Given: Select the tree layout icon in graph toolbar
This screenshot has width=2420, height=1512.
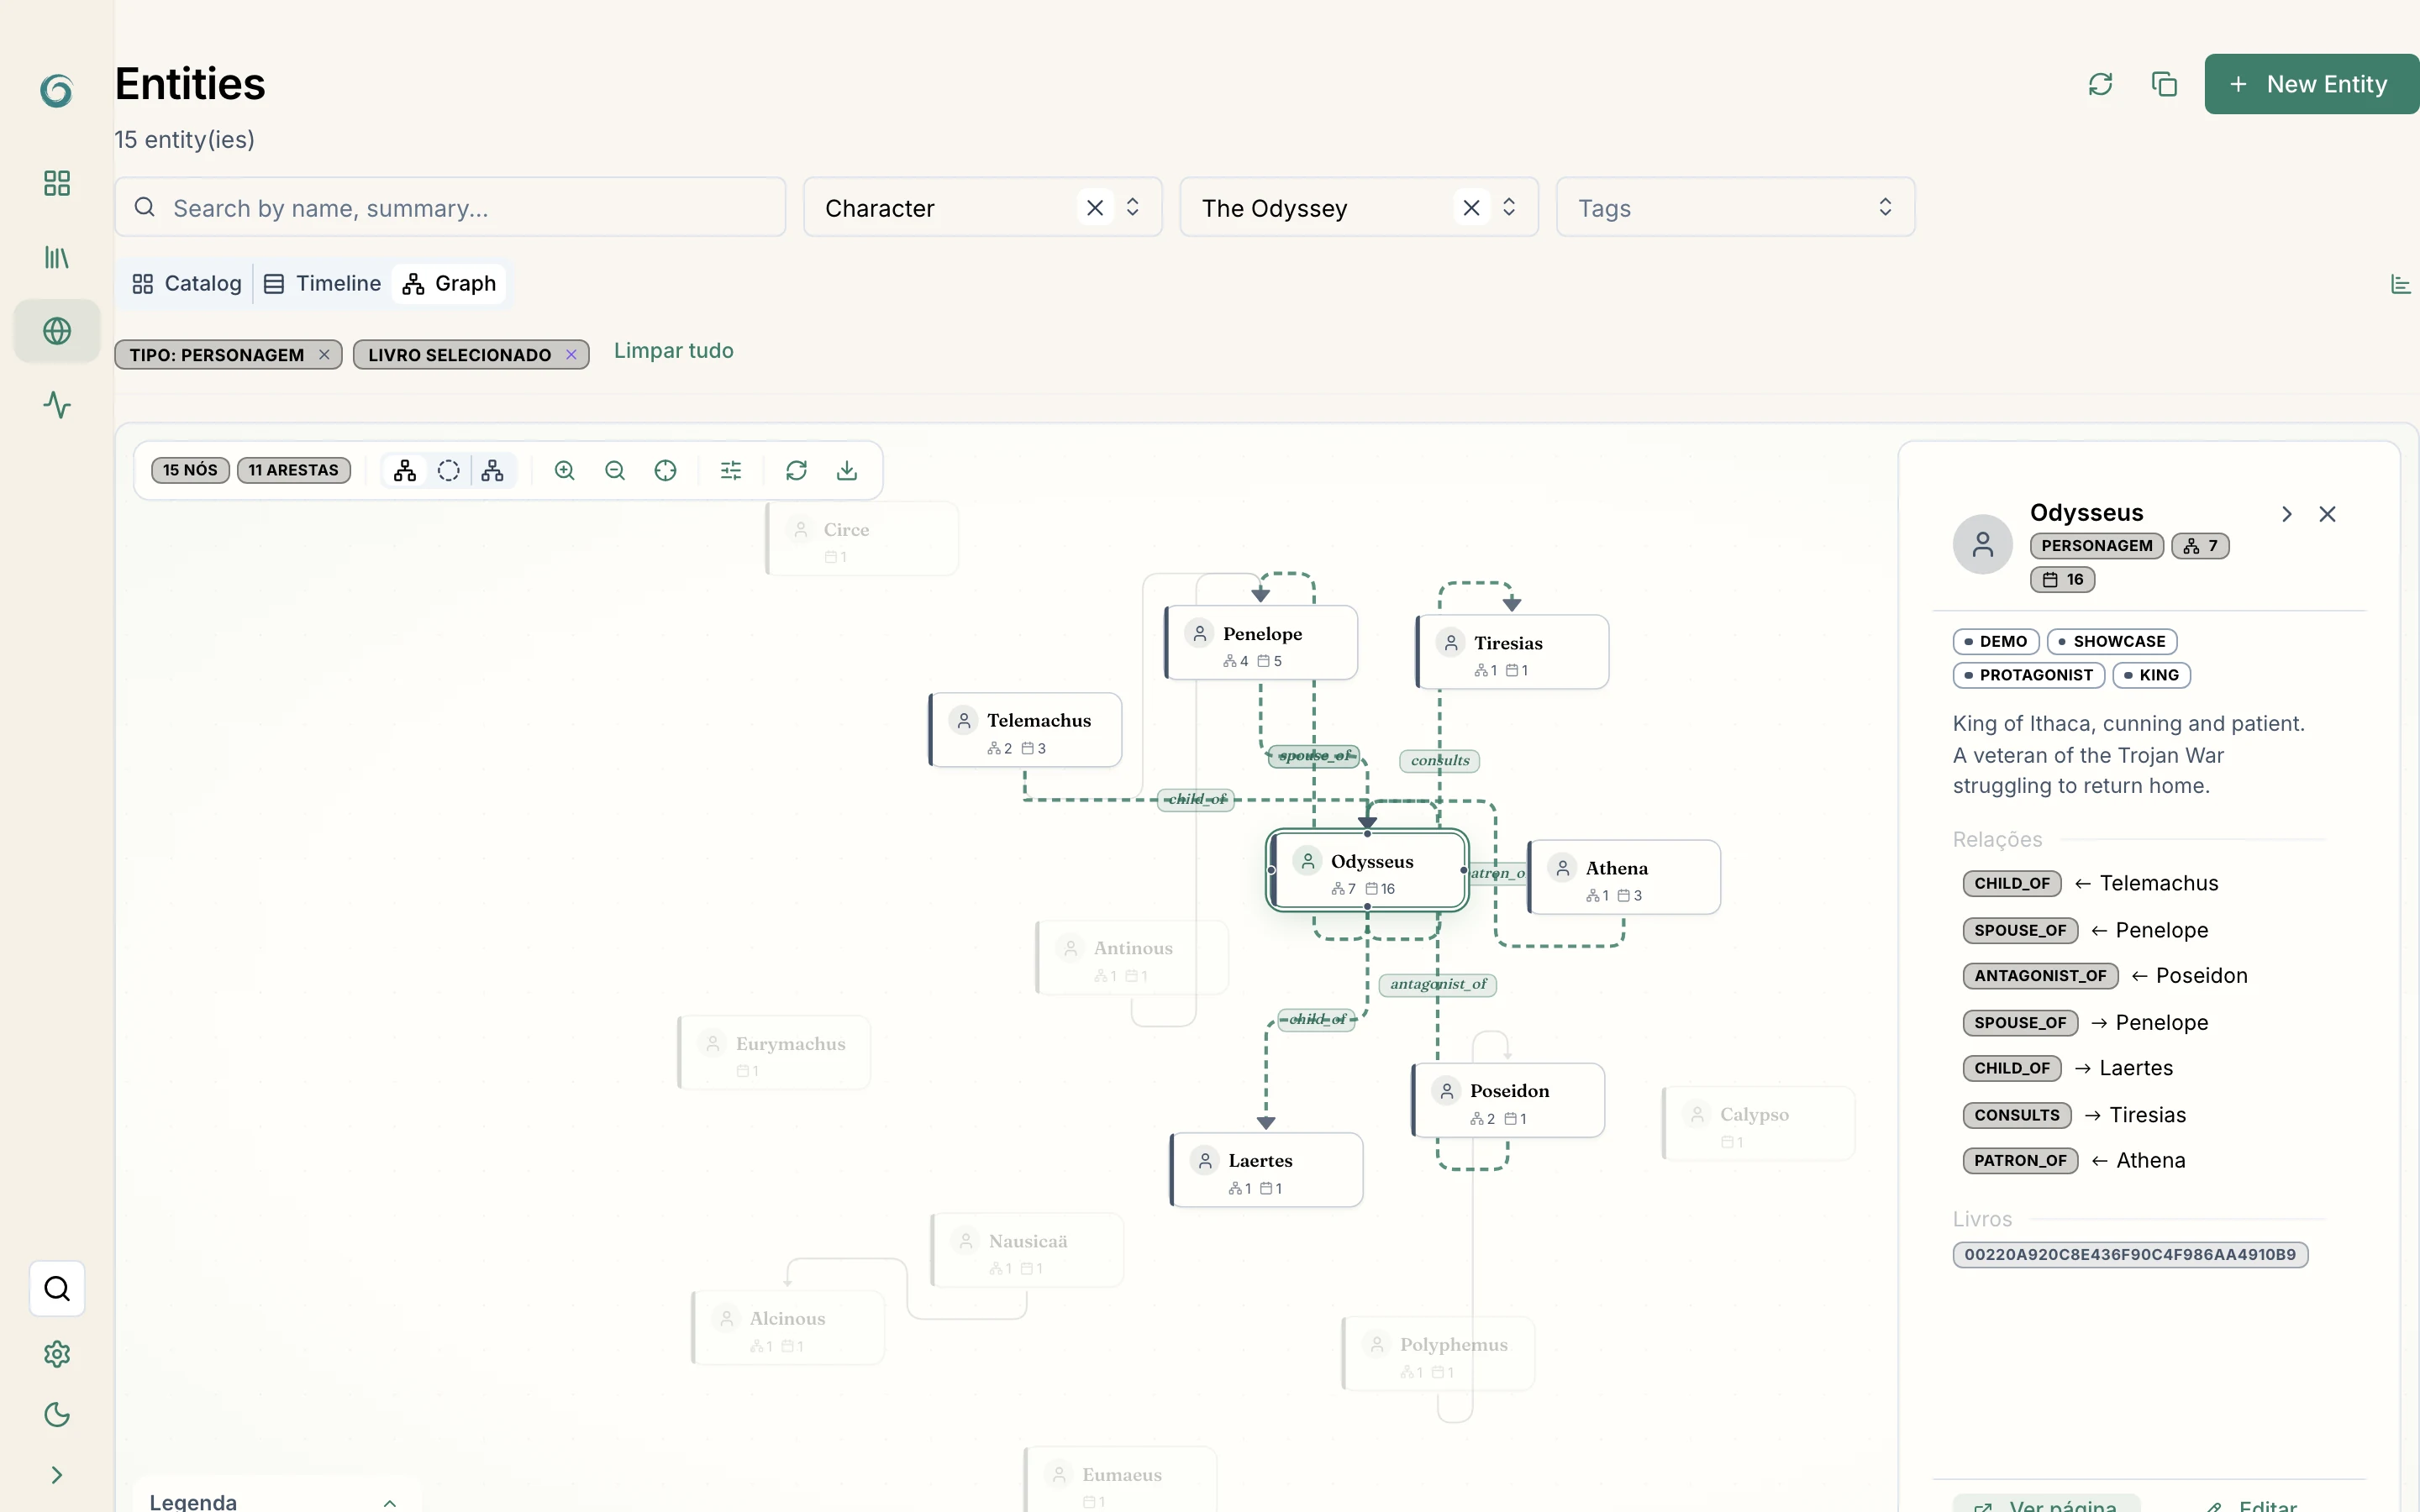Looking at the screenshot, I should (493, 471).
